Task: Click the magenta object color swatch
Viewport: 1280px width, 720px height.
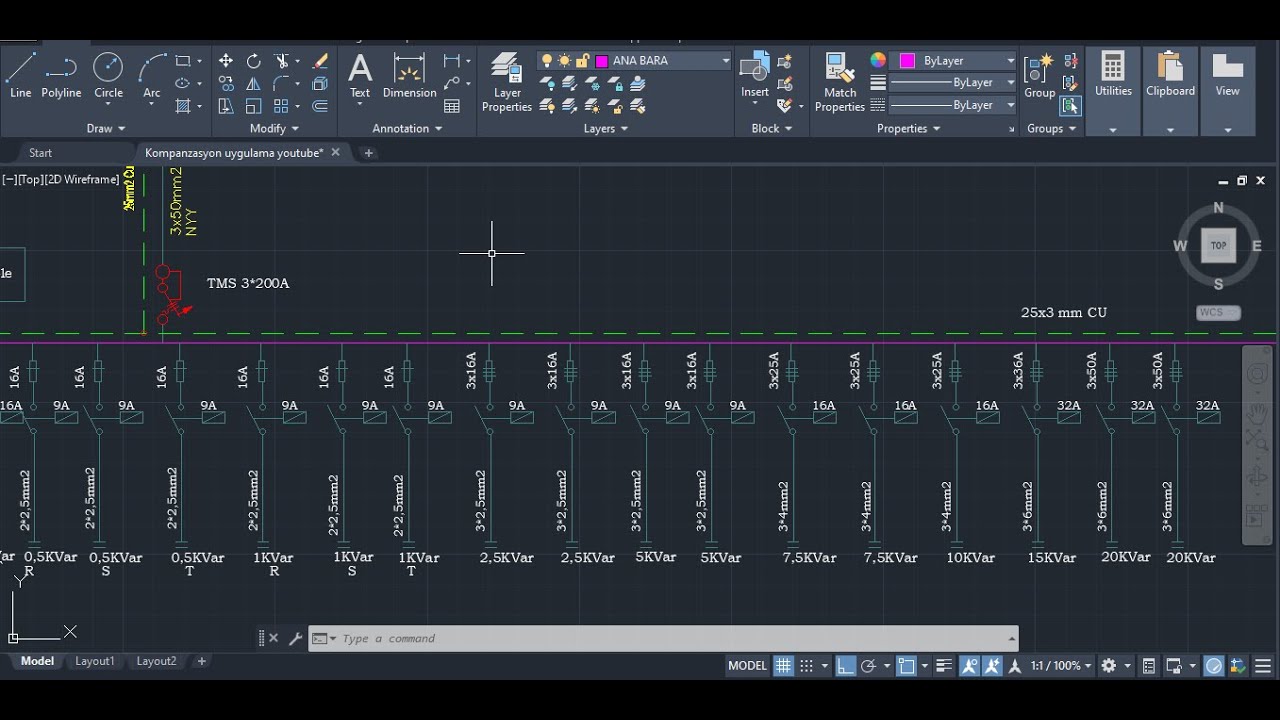Action: (907, 61)
